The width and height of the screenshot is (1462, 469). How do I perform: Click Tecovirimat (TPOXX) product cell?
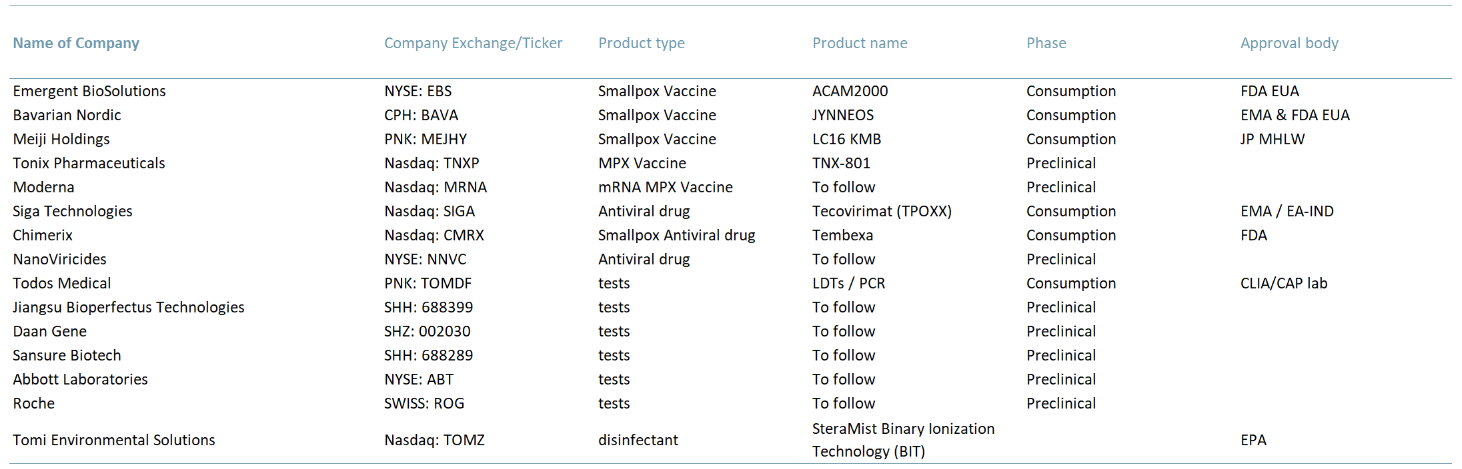882,211
